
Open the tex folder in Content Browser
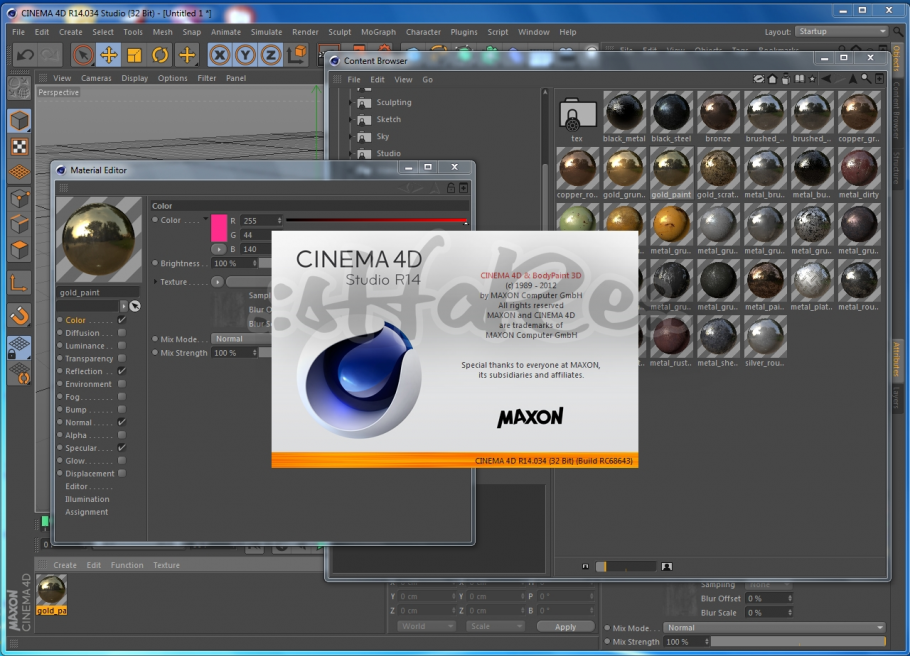pos(577,116)
